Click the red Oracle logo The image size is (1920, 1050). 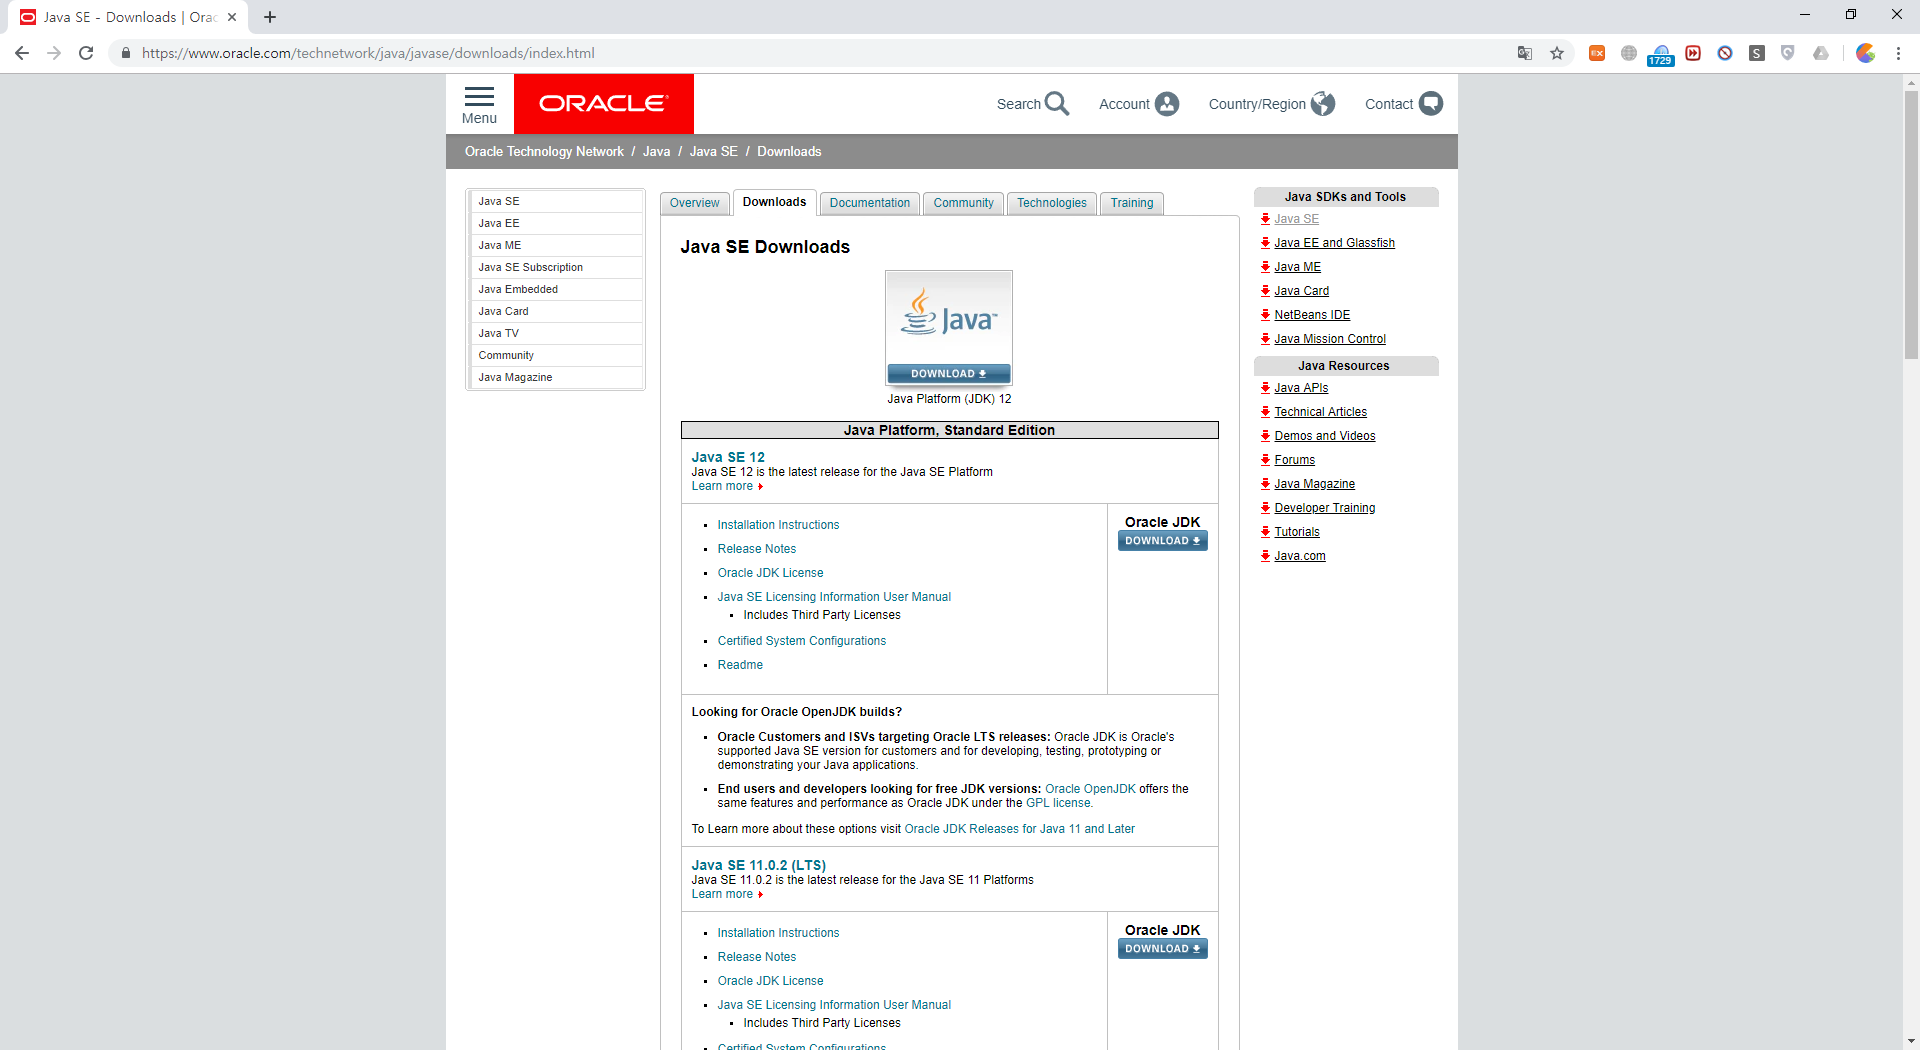coord(603,104)
